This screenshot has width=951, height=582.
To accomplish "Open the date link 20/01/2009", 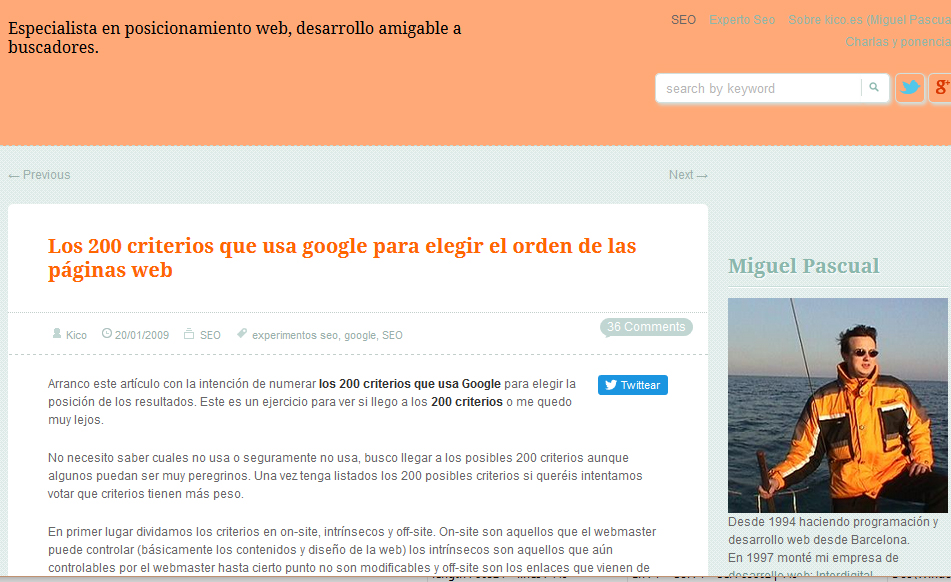I will click(142, 335).
